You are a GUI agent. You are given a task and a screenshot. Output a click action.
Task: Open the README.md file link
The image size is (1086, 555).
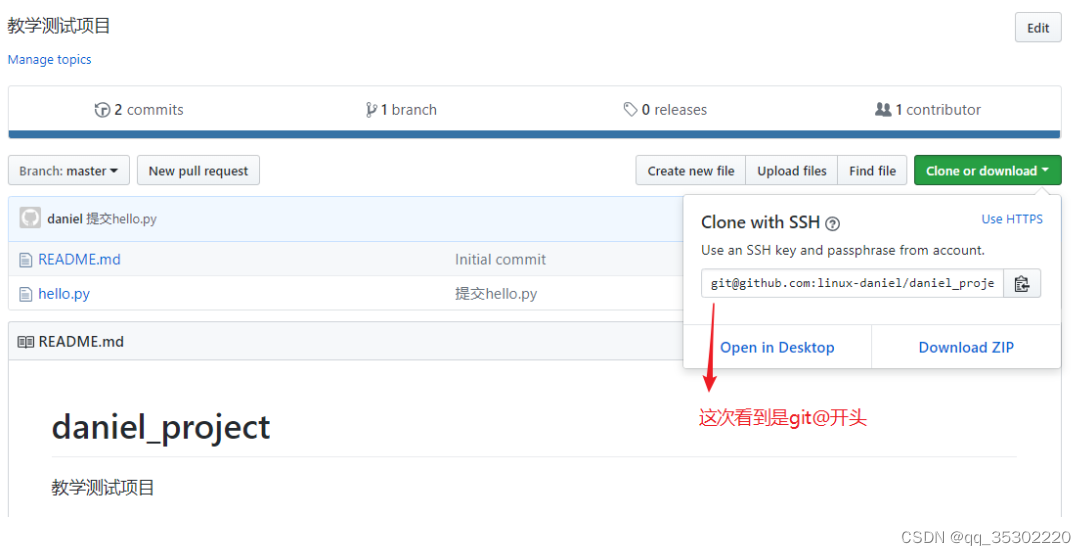point(79,259)
